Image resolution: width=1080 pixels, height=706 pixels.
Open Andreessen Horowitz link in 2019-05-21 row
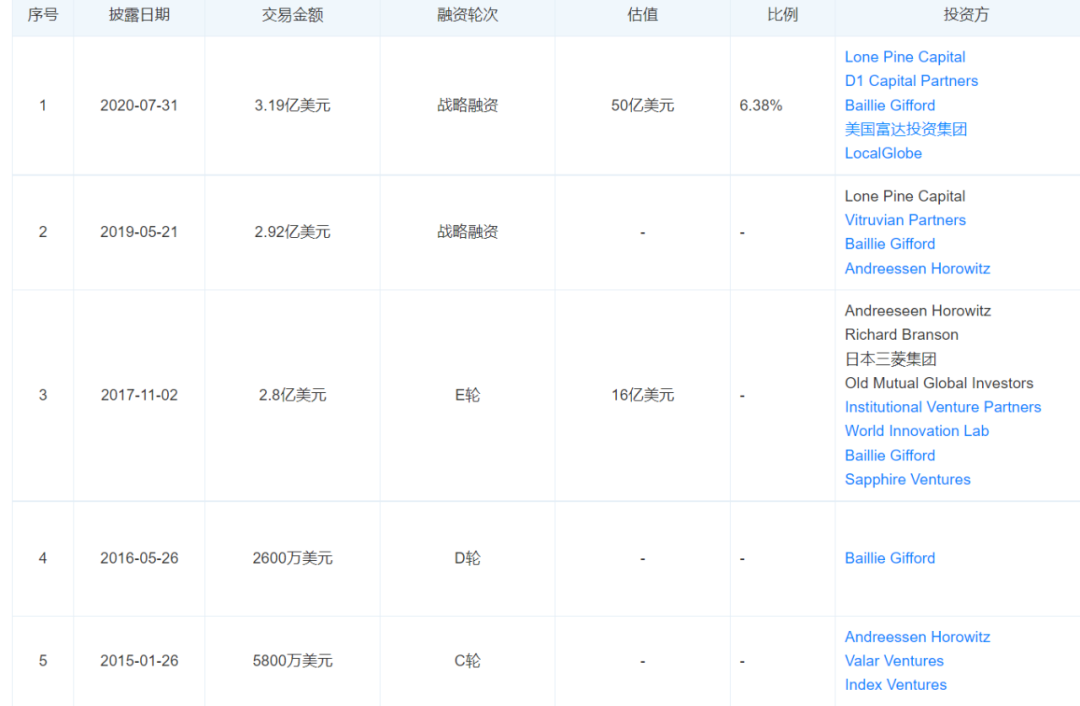tap(917, 269)
